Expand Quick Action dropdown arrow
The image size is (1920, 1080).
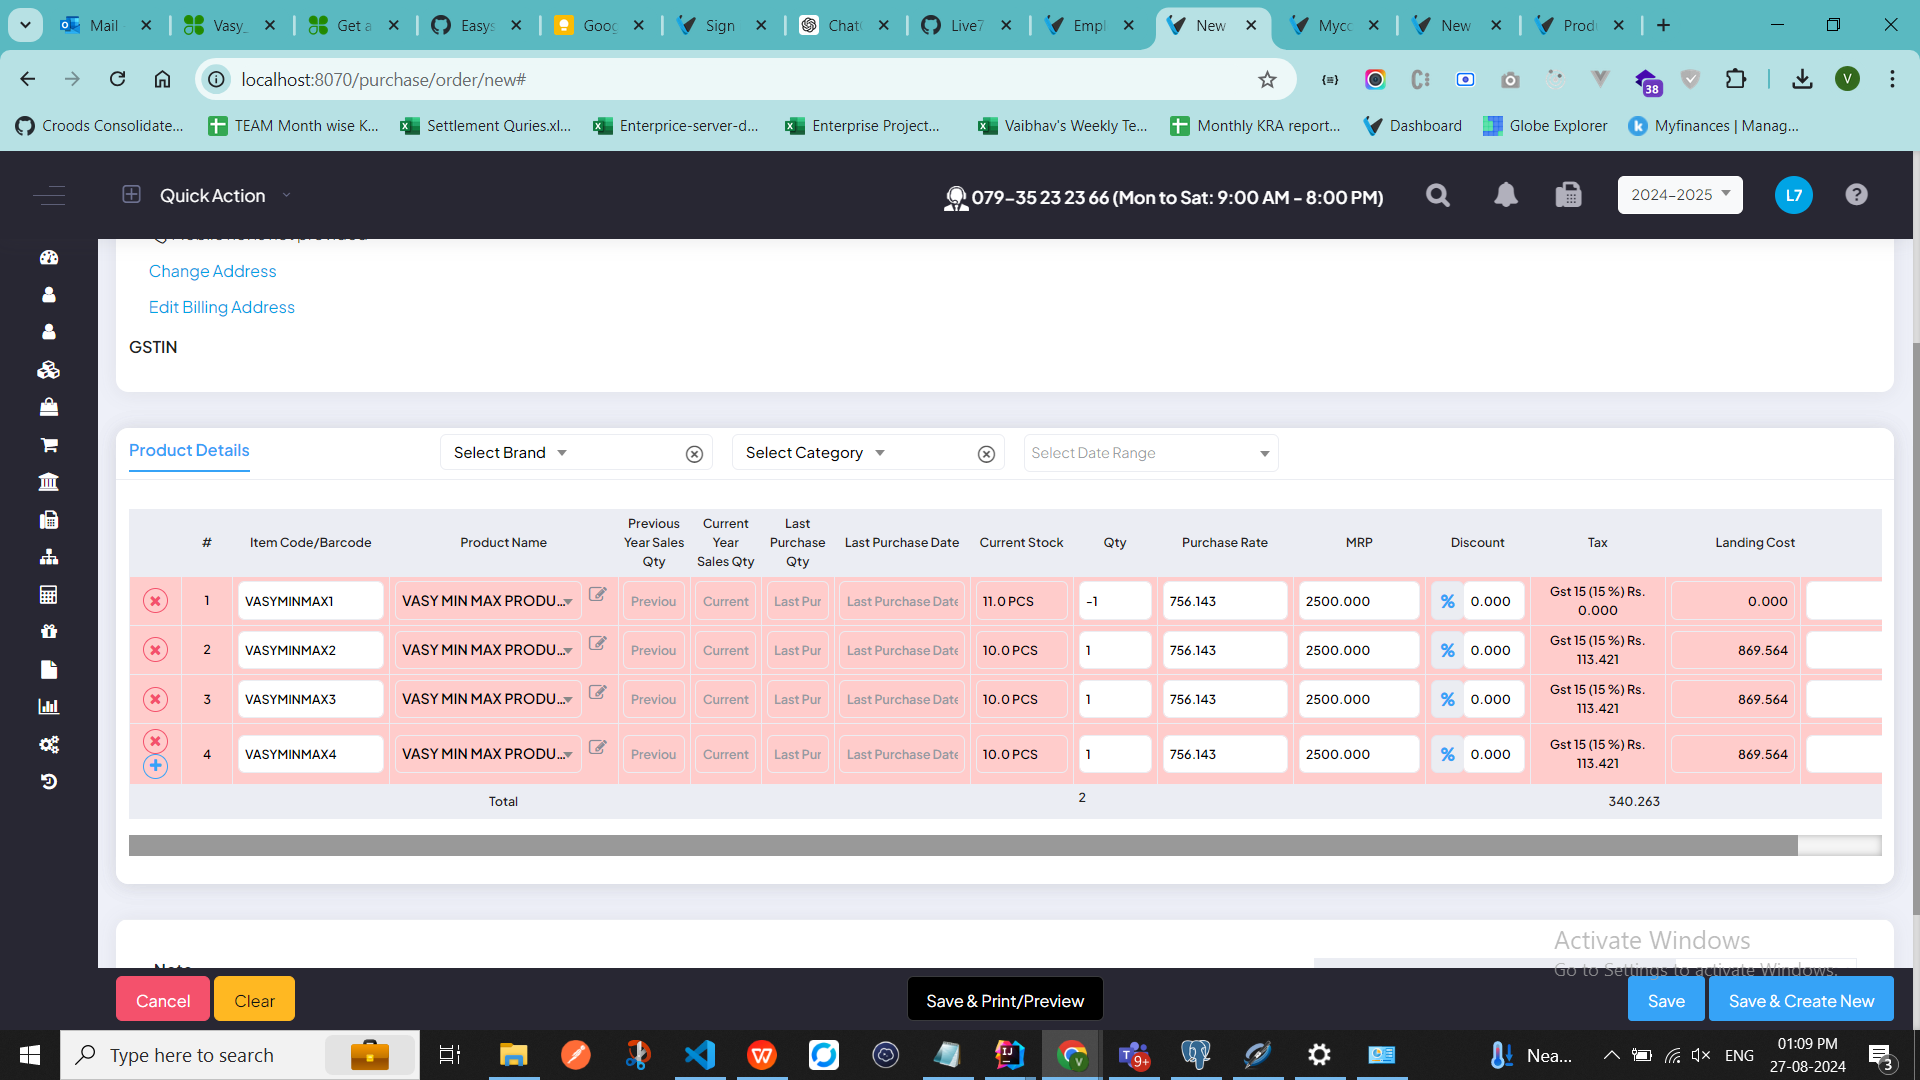coord(286,195)
